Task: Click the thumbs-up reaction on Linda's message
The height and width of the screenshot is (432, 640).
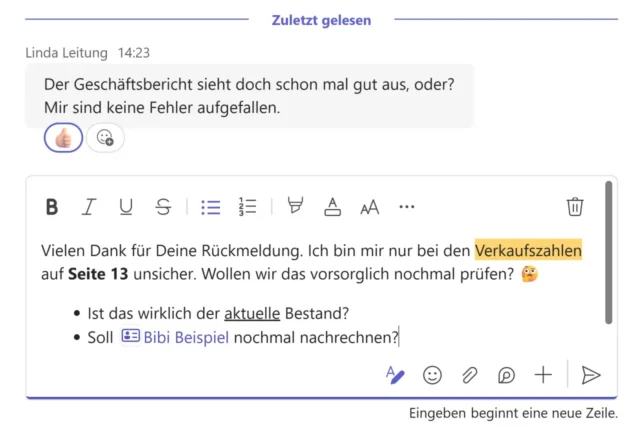Action: pos(63,138)
